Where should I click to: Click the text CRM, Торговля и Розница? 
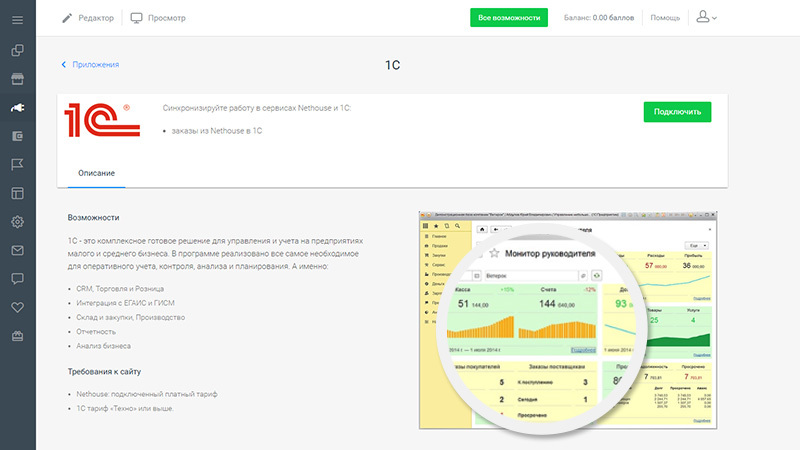click(120, 289)
